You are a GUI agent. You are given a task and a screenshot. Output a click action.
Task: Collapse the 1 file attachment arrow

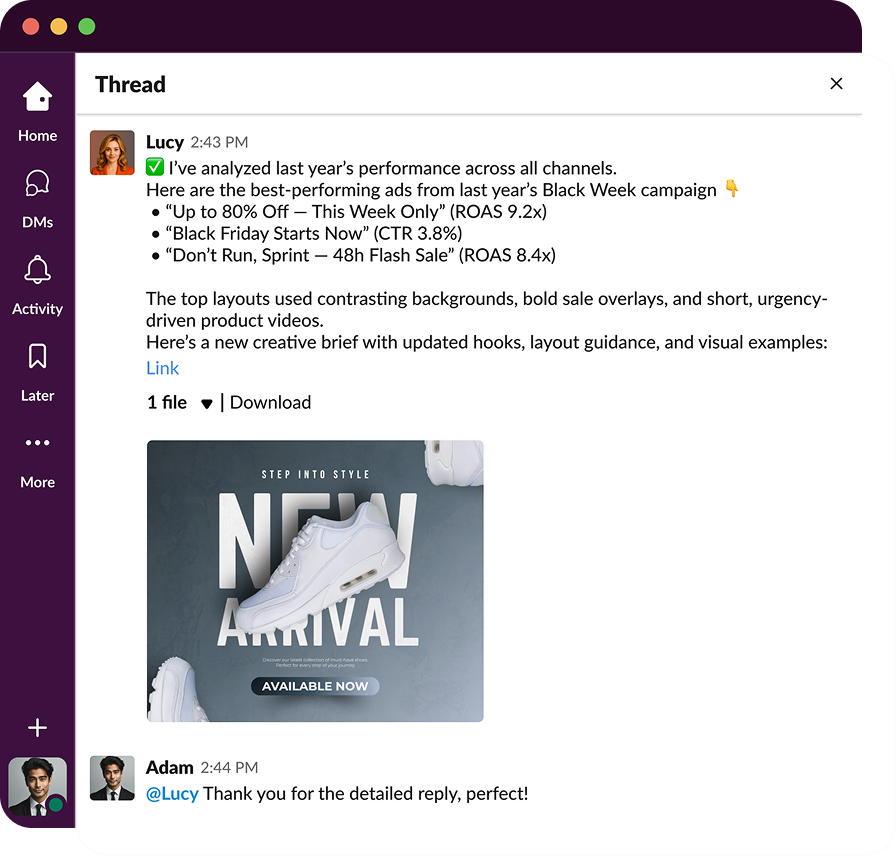tap(207, 404)
